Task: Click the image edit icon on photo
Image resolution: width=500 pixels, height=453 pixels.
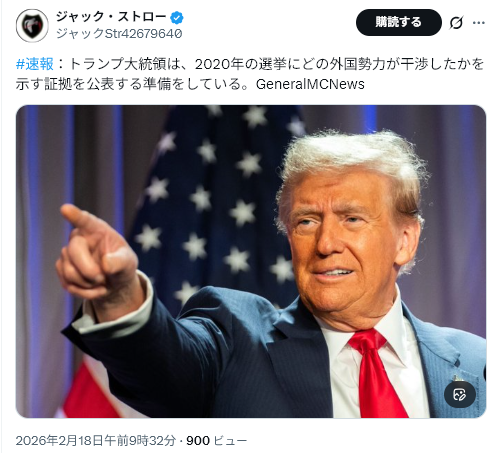Action: point(460,395)
